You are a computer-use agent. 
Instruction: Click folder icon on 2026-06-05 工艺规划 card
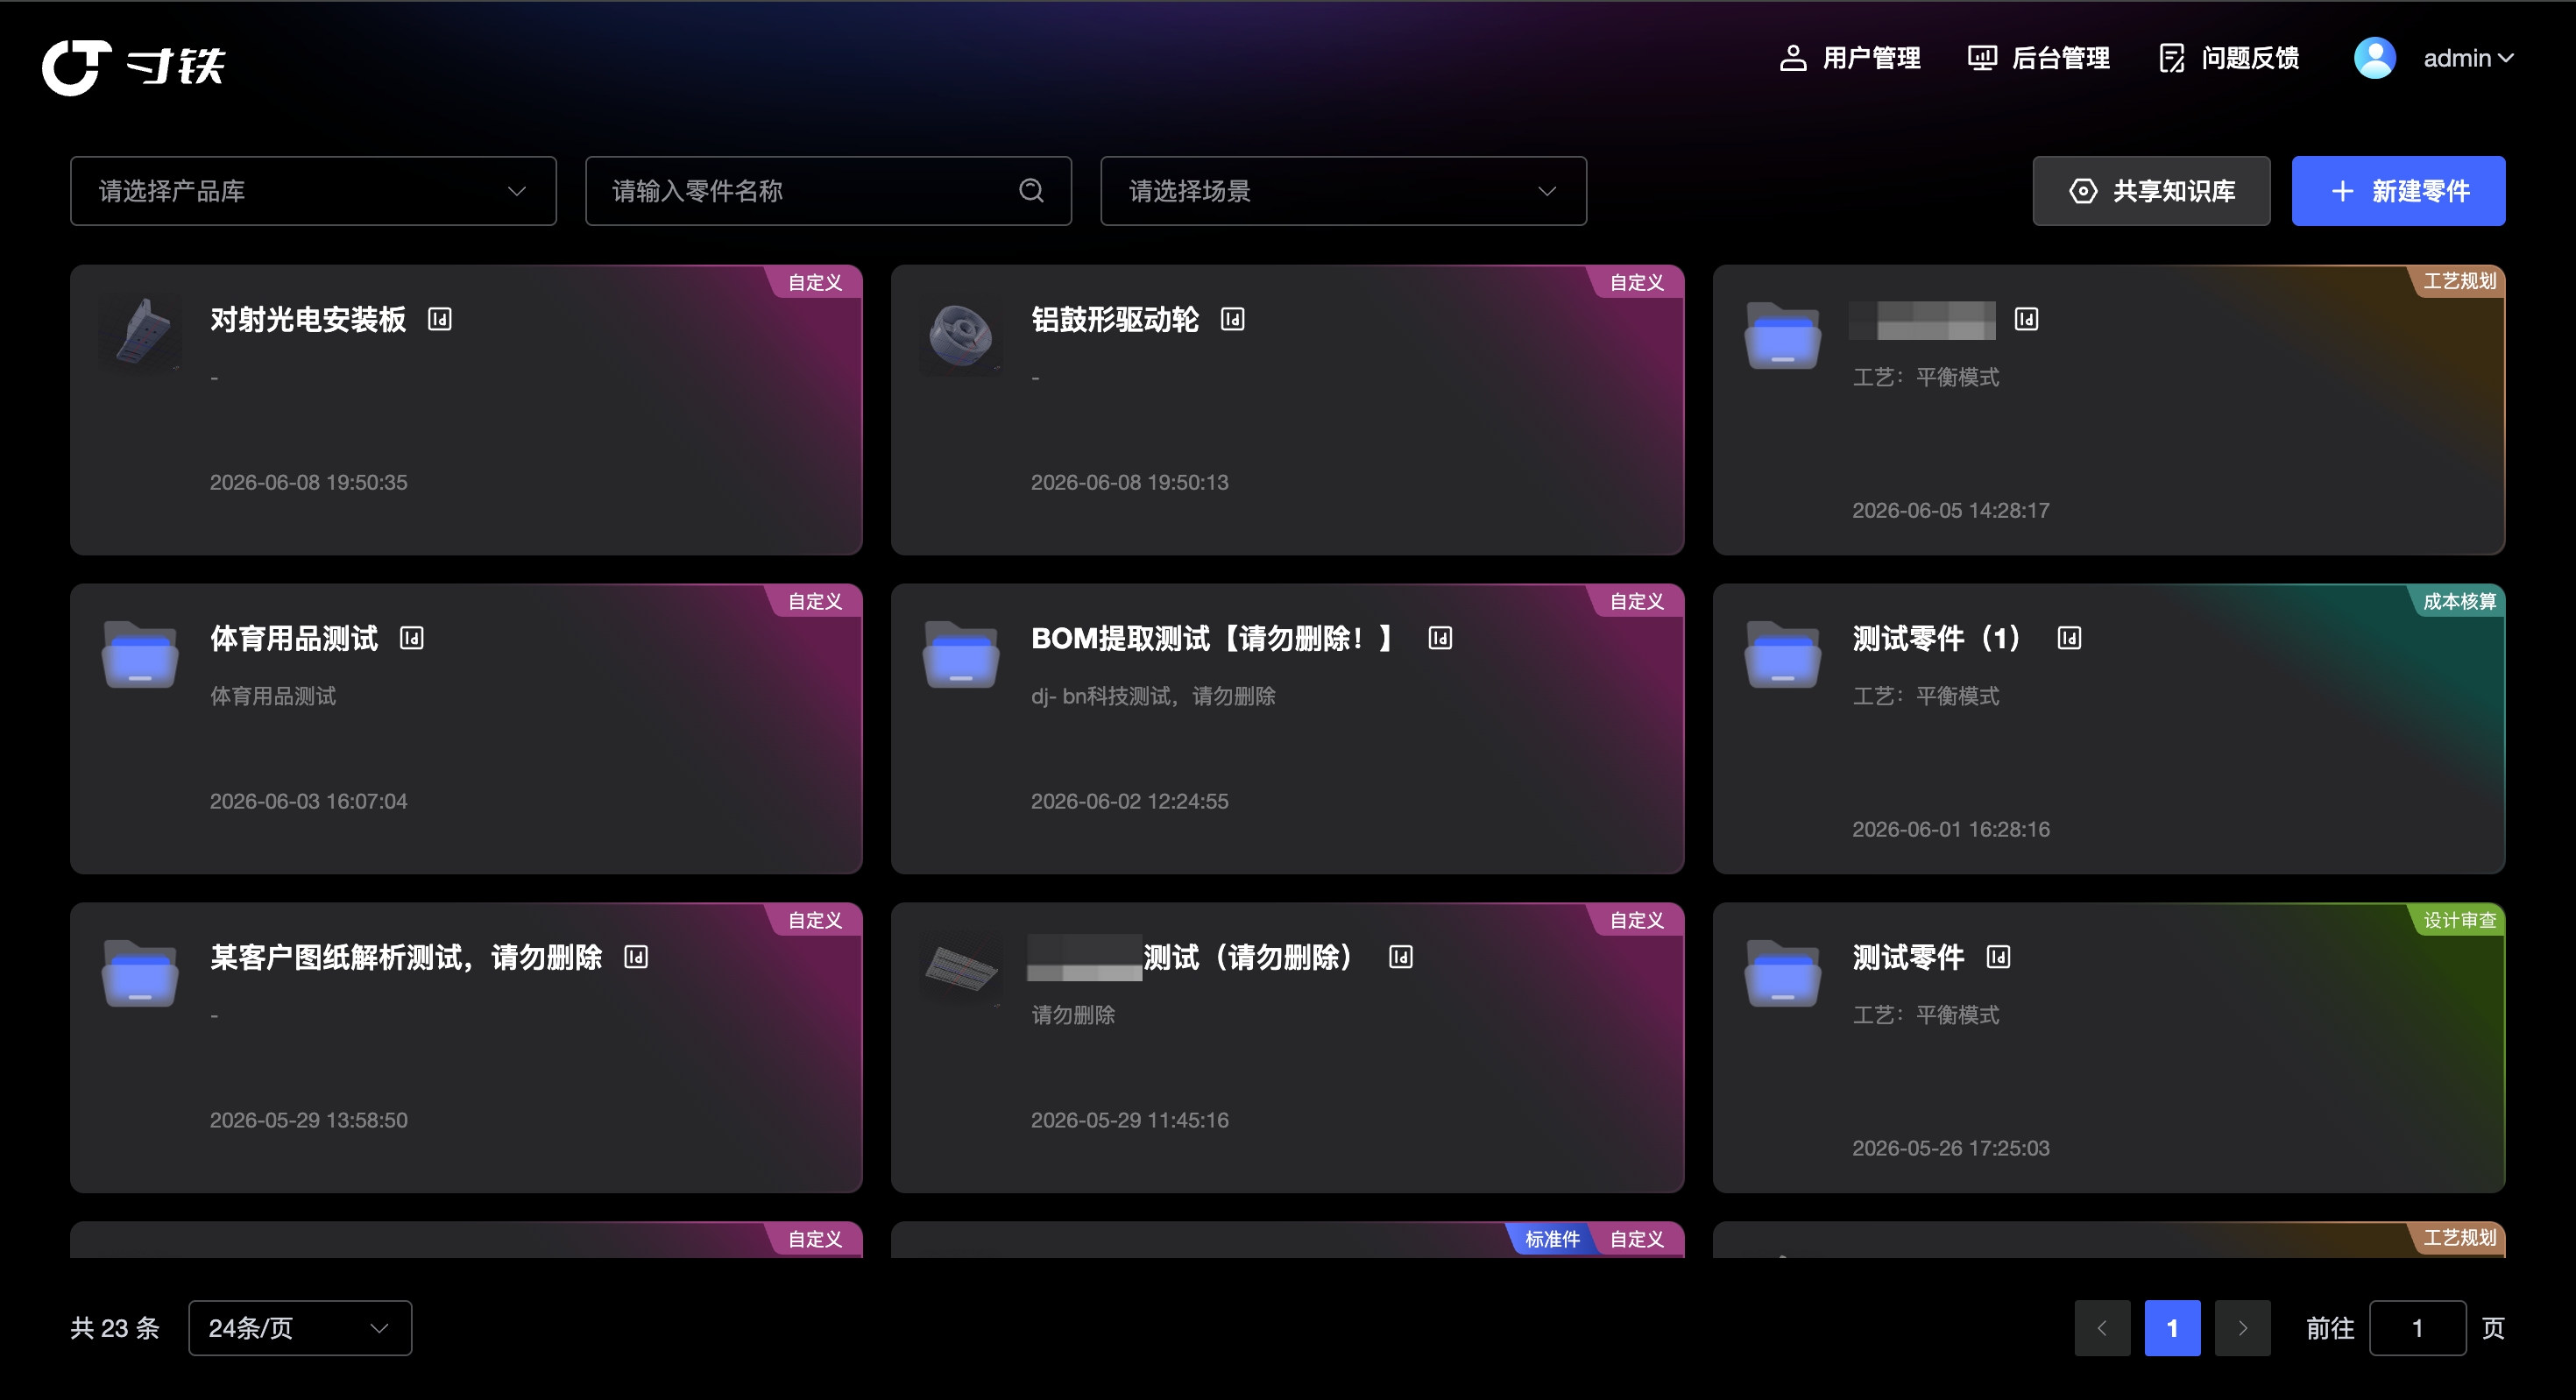[x=1782, y=335]
